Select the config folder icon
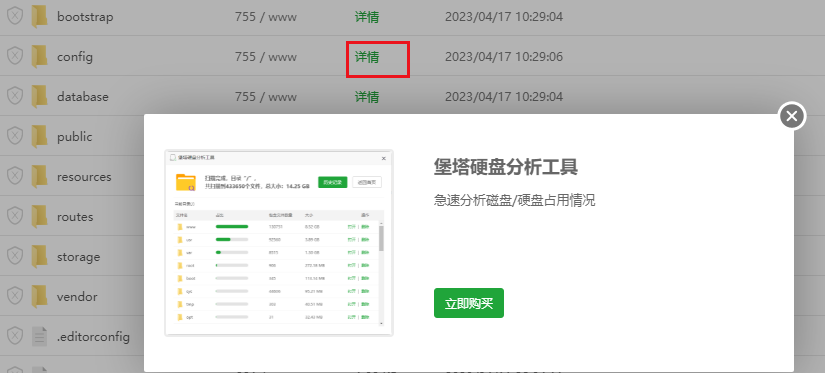This screenshot has height=373, width=825. [x=39, y=56]
